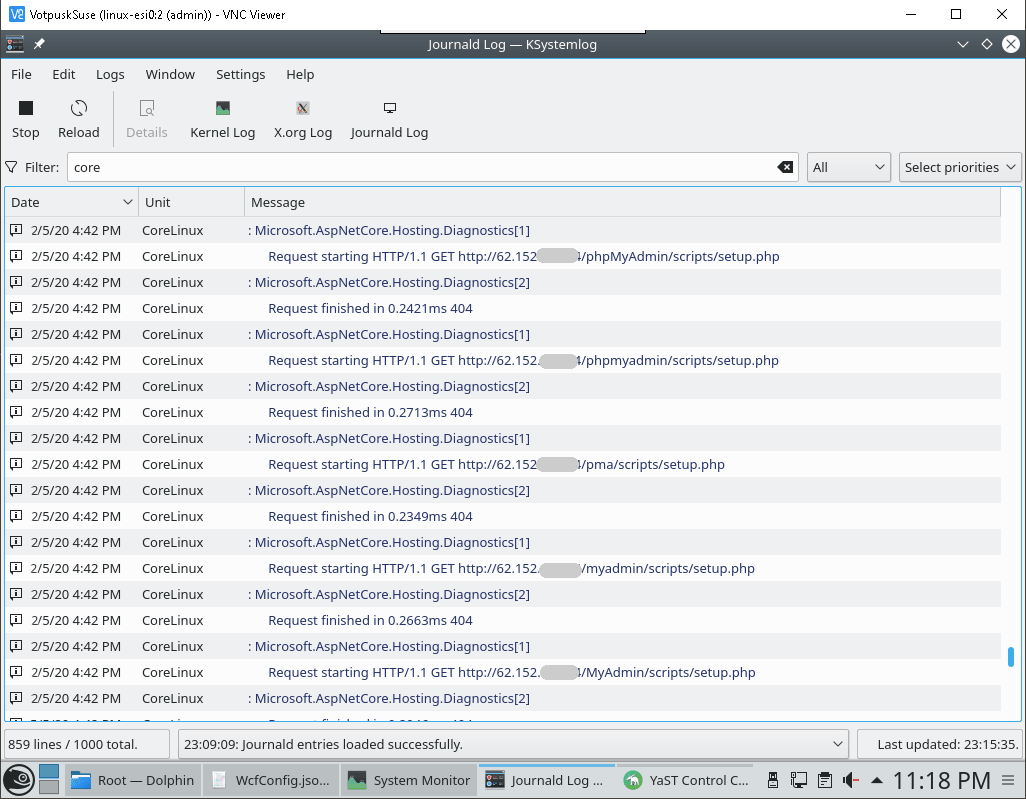Viewport: 1026px width, 799px height.
Task: Open the Help menu
Action: pyautogui.click(x=300, y=75)
